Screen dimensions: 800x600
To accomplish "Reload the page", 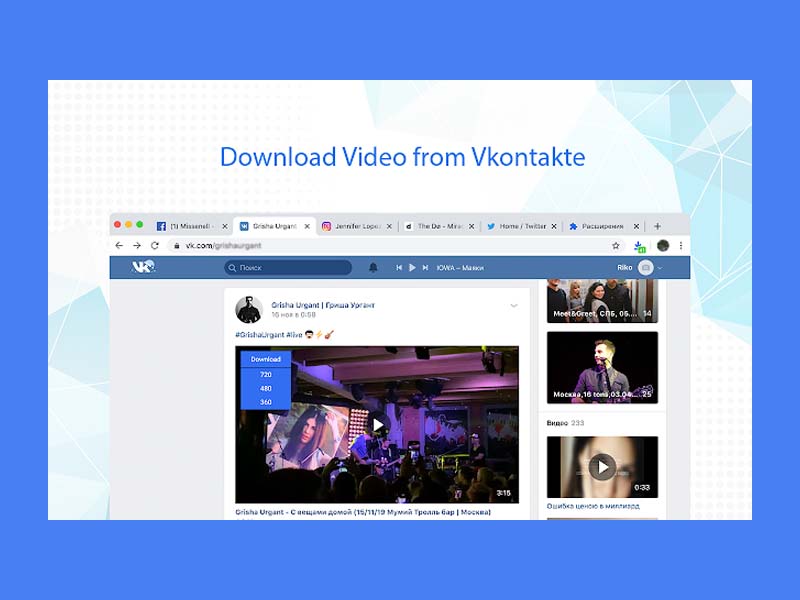I will 155,245.
